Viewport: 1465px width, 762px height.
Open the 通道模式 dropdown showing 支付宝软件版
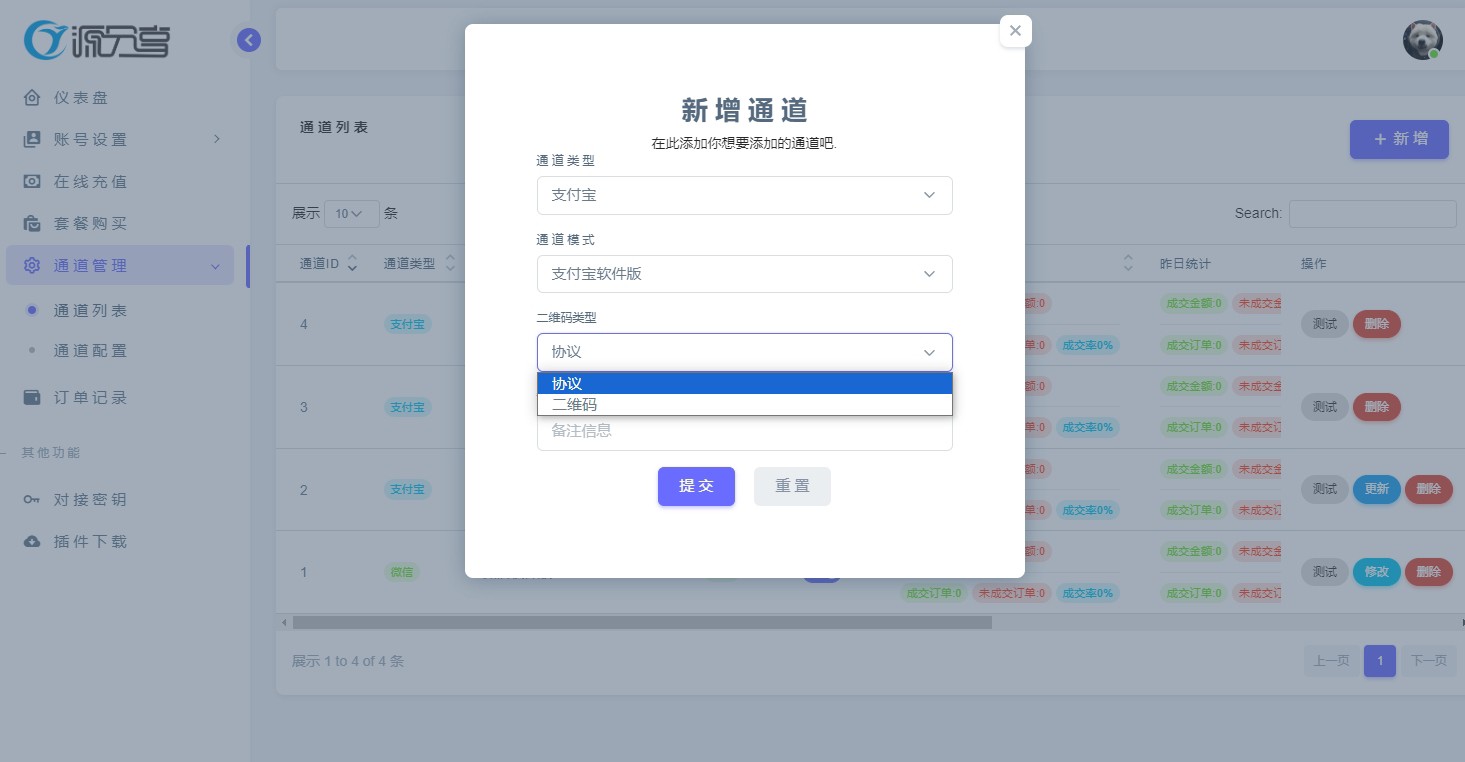(744, 273)
